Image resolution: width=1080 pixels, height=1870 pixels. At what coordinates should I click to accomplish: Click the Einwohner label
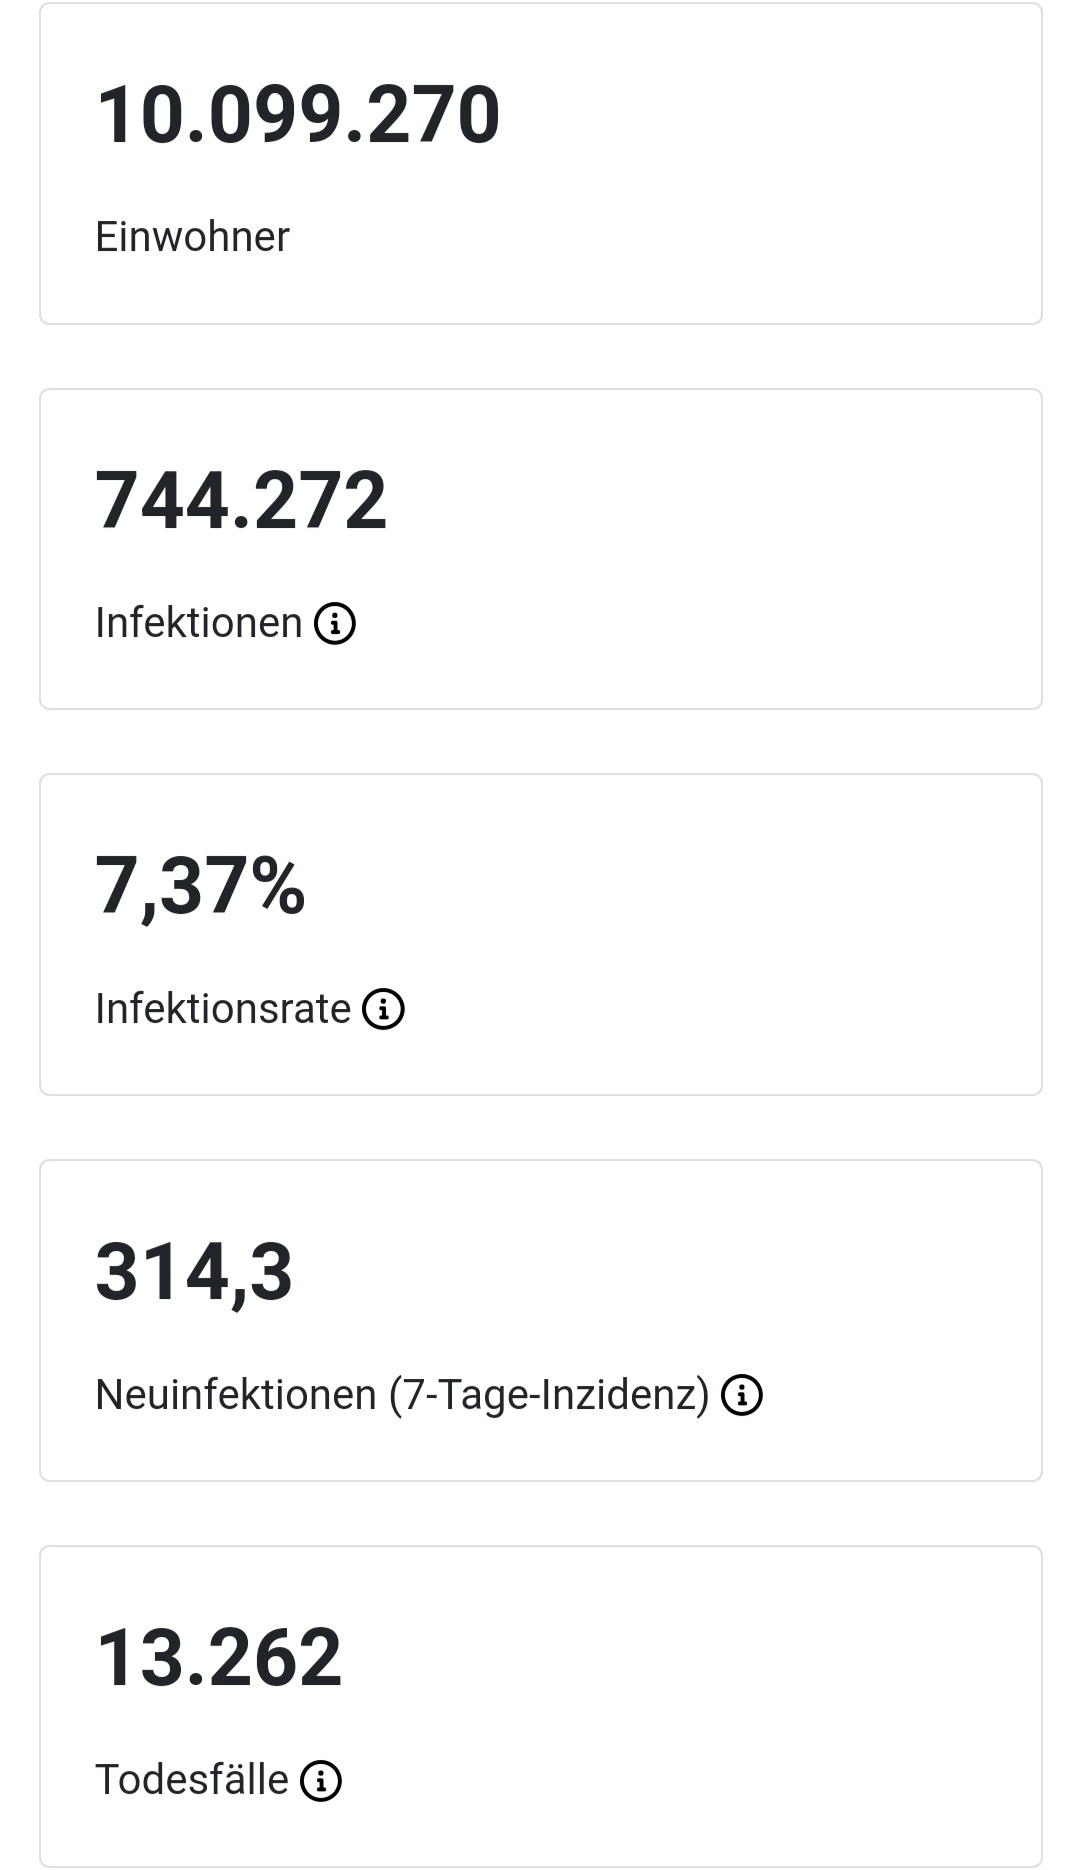point(192,237)
